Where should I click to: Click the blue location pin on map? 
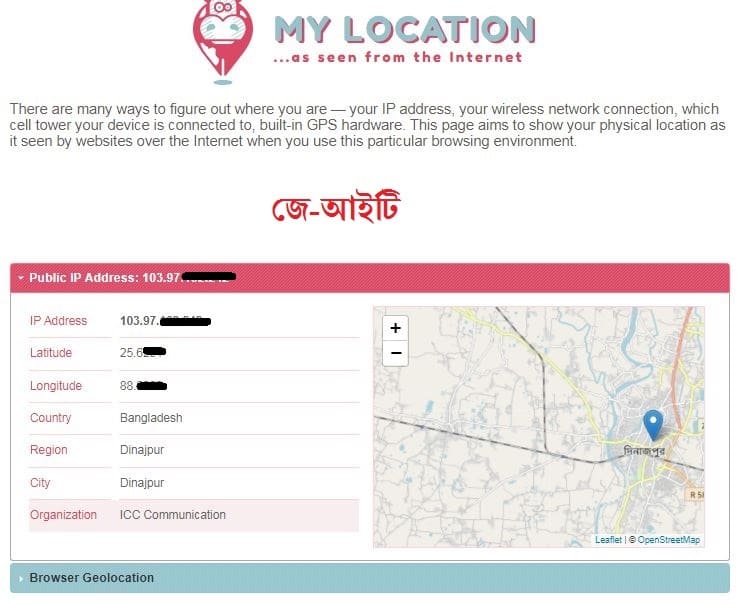(x=653, y=425)
